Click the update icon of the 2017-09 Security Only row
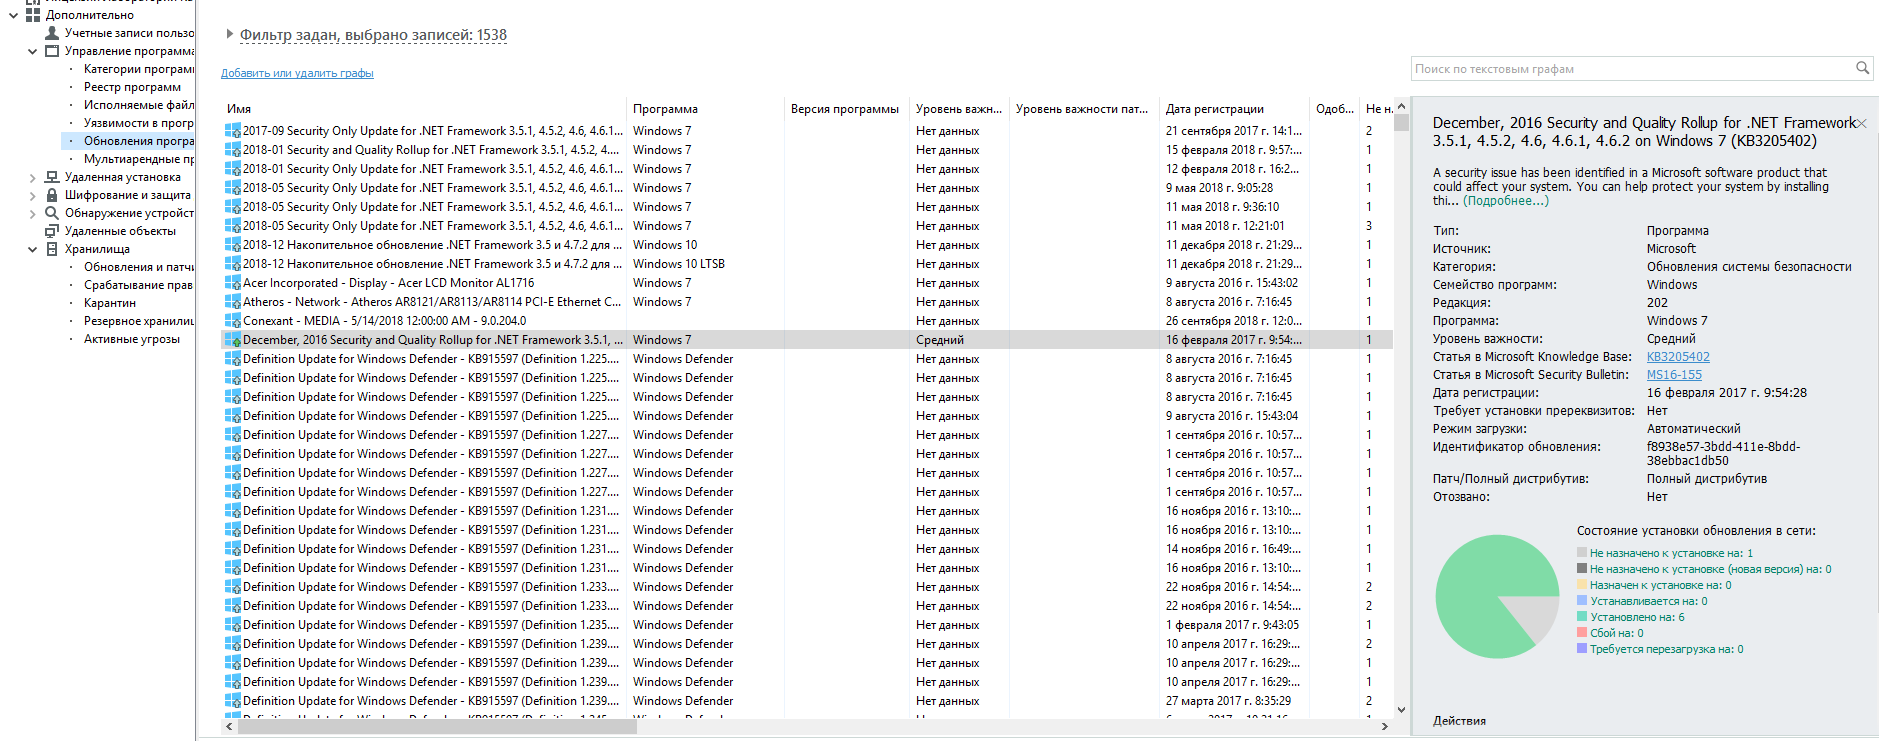This screenshot has width=1879, height=741. (x=233, y=131)
